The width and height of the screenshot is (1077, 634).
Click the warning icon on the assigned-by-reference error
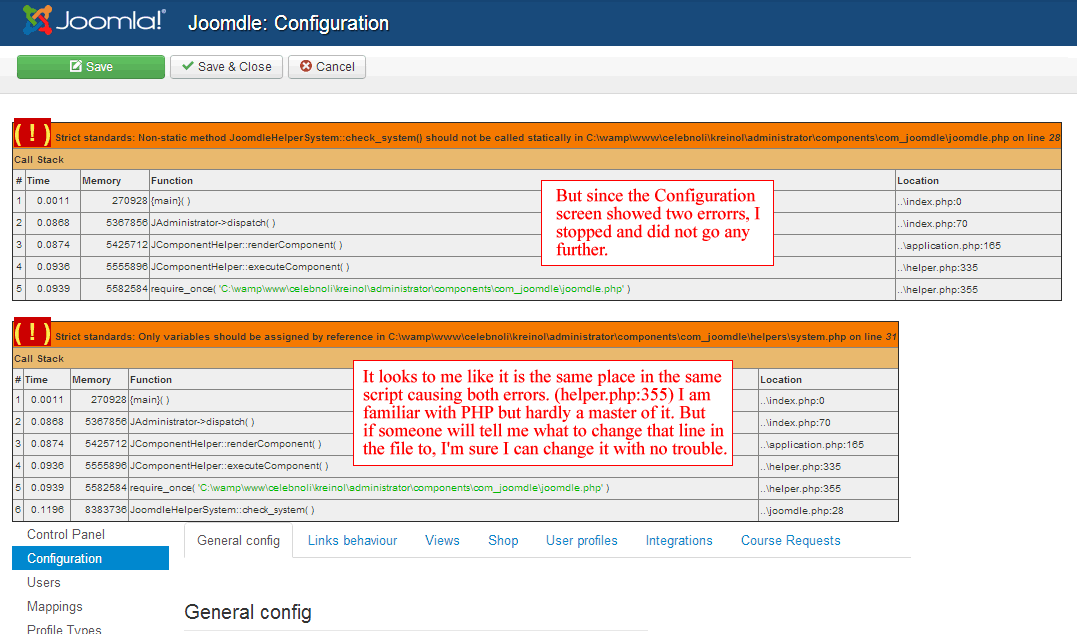coord(32,333)
